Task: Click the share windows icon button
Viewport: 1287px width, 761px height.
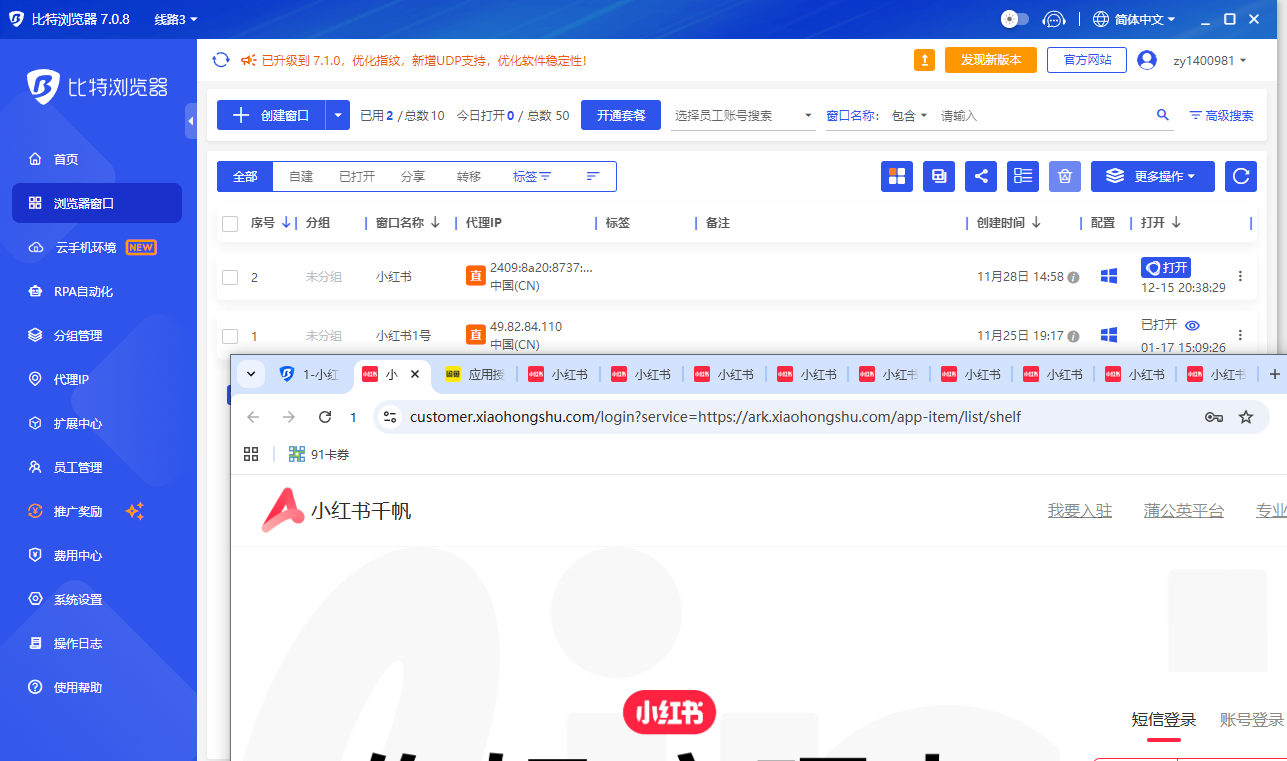Action: pyautogui.click(x=981, y=176)
